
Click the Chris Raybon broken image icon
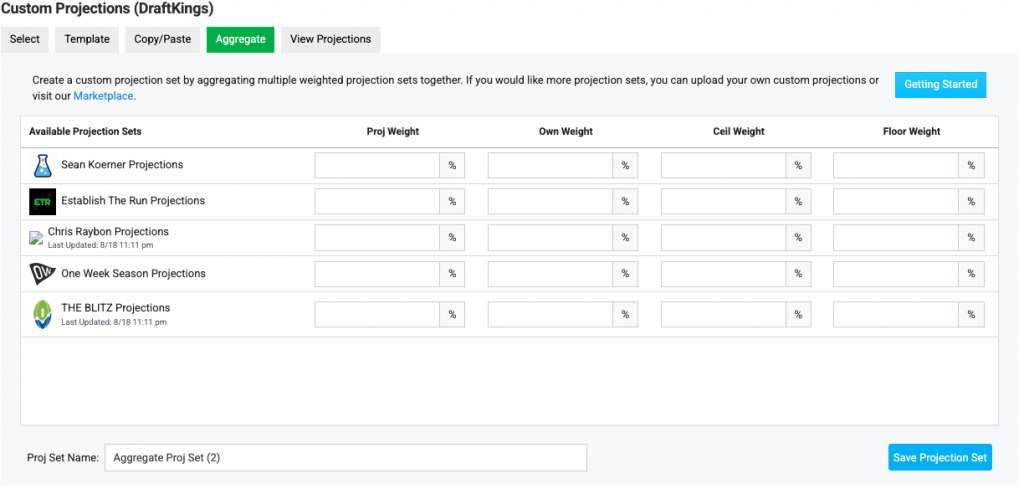[36, 238]
